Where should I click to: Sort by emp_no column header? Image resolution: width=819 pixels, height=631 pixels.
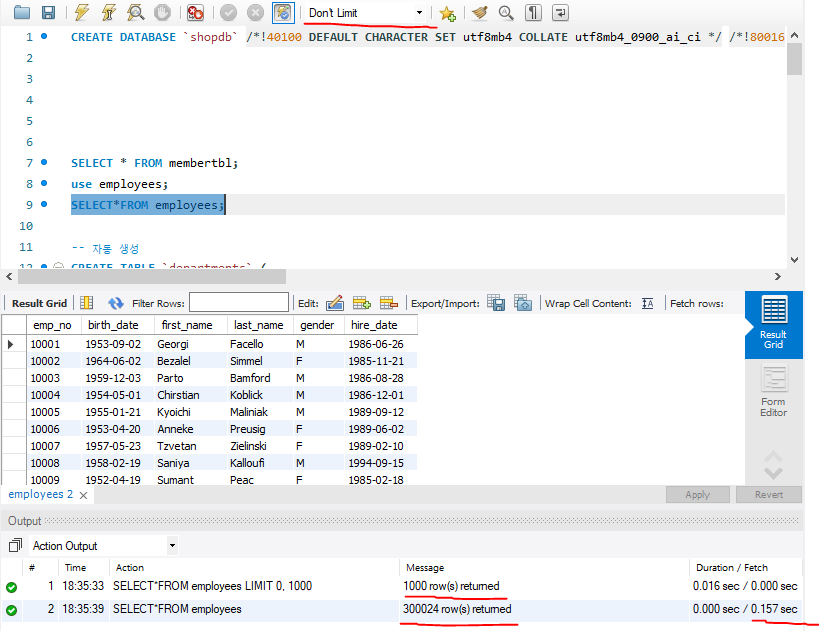click(52, 325)
